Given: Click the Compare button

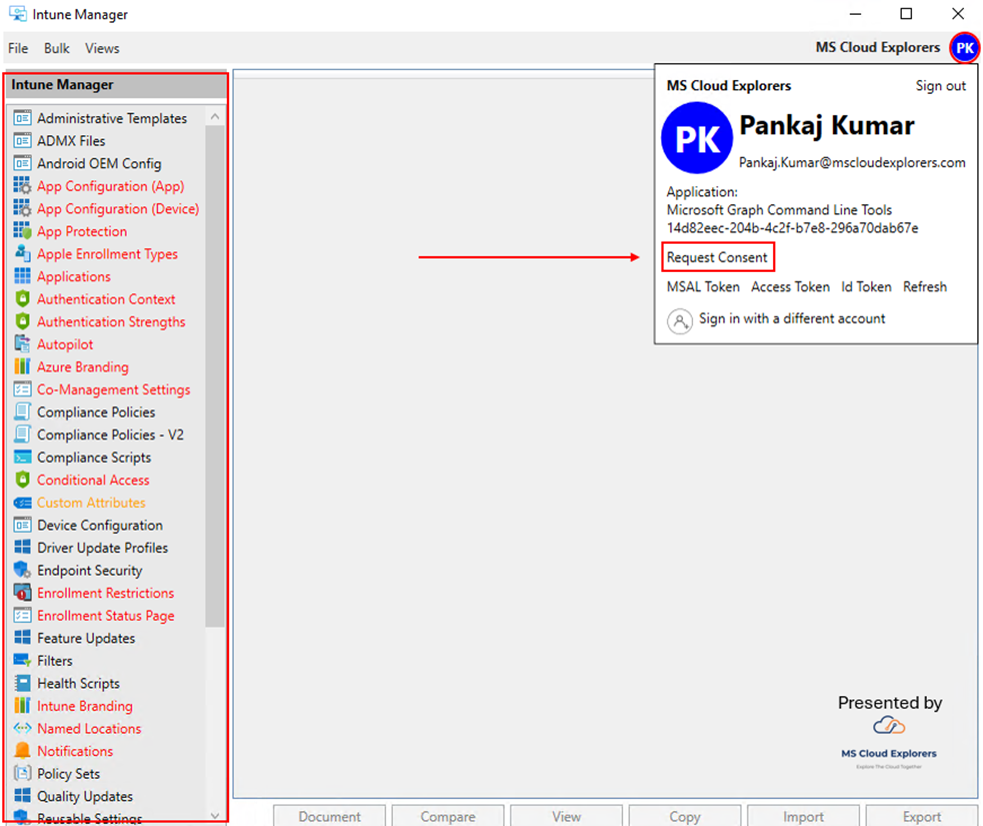Looking at the screenshot, I should [448, 816].
